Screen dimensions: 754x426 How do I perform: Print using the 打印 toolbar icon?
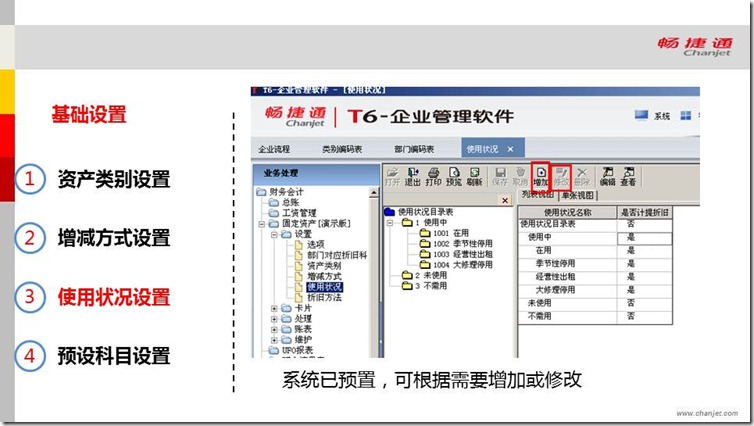(x=433, y=176)
